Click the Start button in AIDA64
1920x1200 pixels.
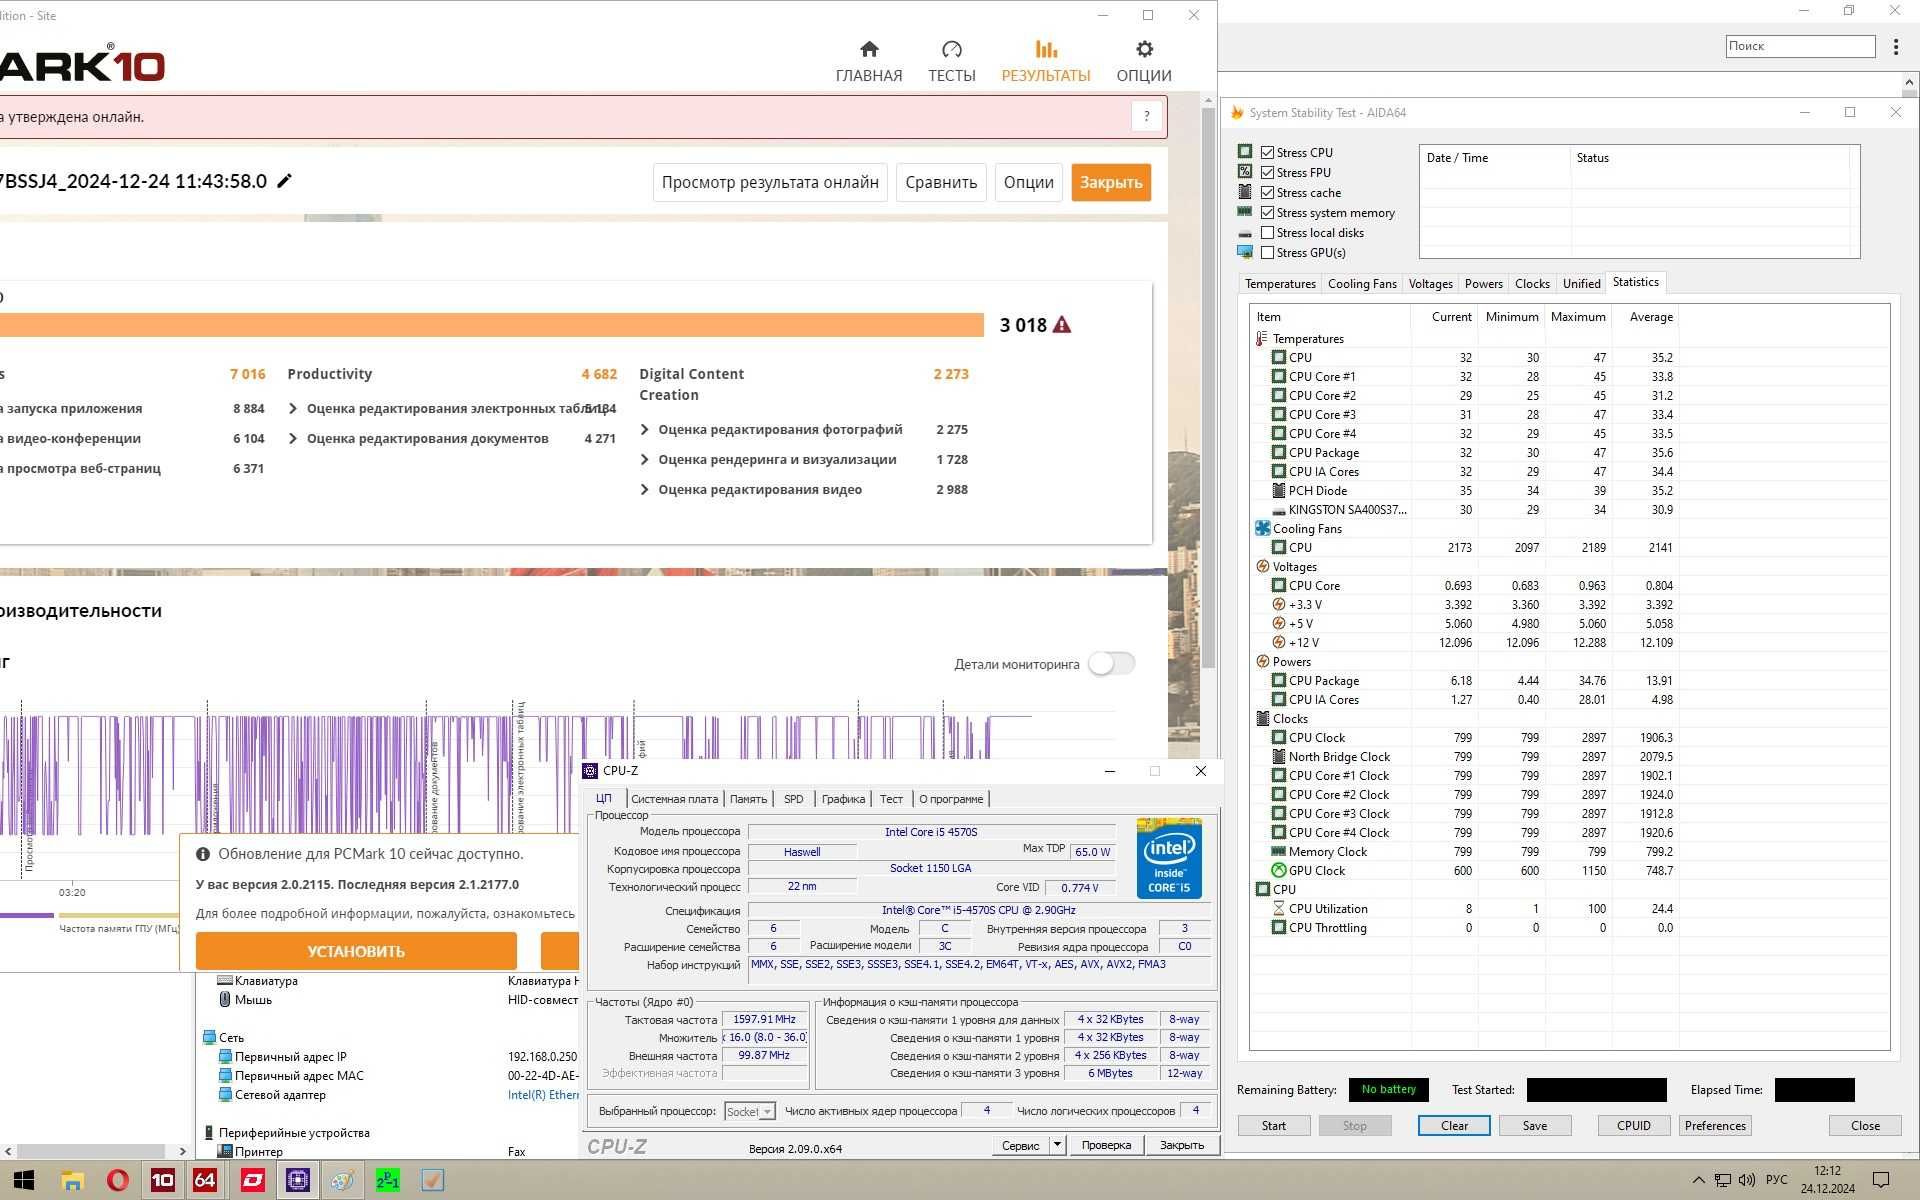click(x=1274, y=1125)
